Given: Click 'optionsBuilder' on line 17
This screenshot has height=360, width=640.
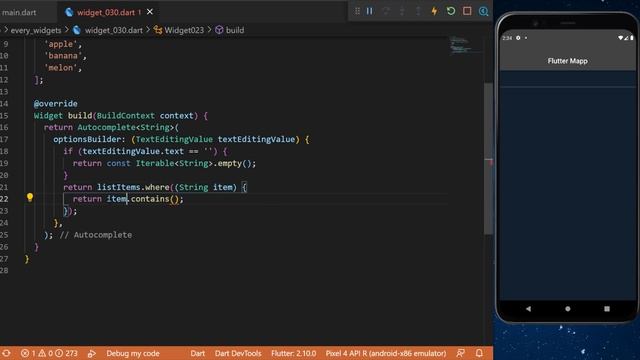Looking at the screenshot, I should coord(87,139).
